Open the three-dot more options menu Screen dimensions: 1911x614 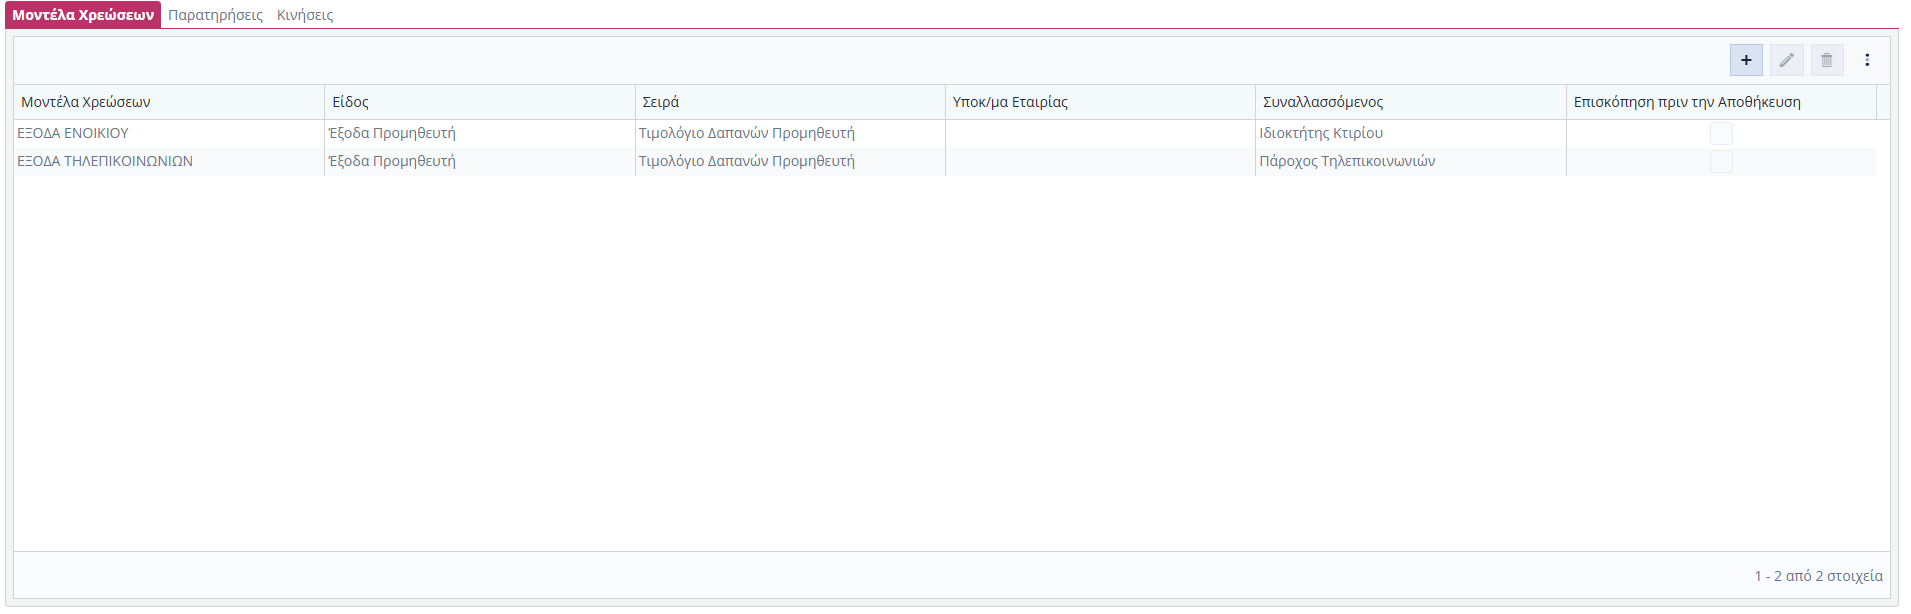pyautogui.click(x=1866, y=60)
